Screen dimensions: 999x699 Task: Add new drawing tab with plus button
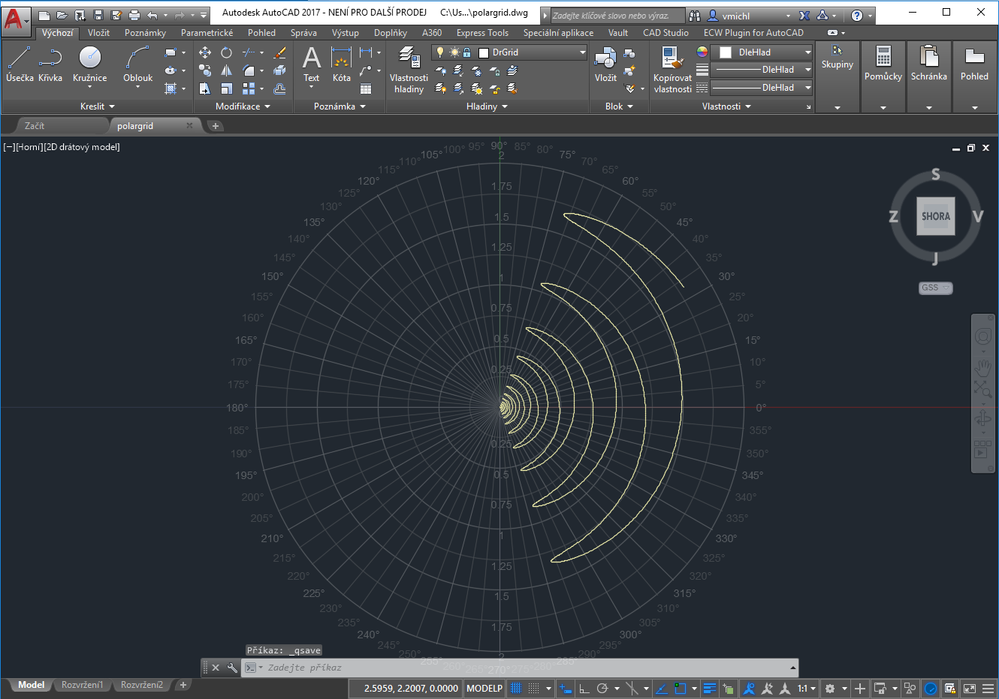click(x=215, y=126)
